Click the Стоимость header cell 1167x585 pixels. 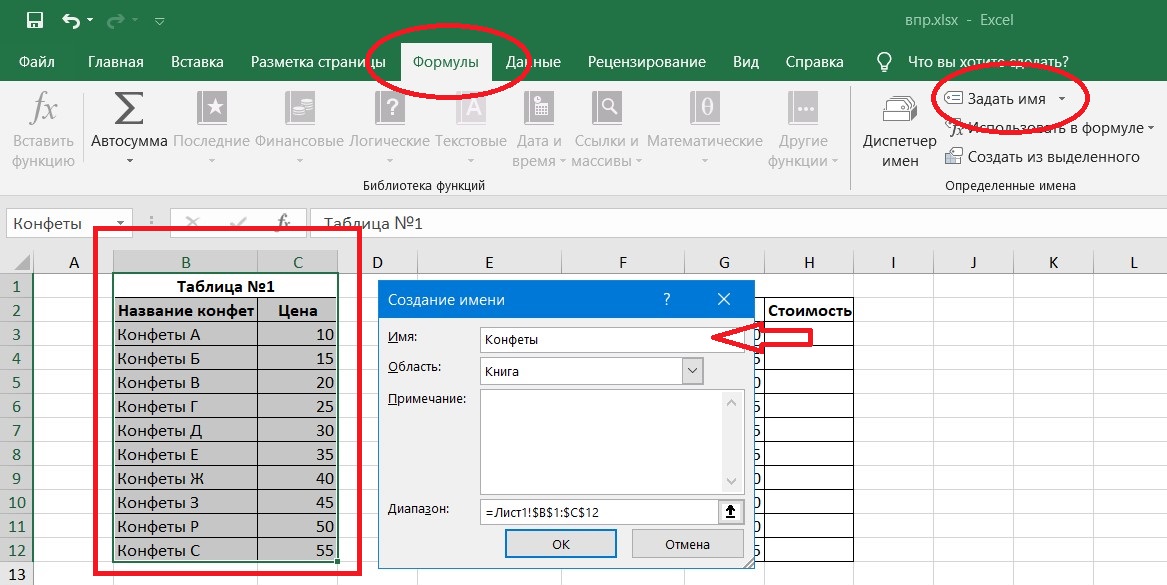809,311
